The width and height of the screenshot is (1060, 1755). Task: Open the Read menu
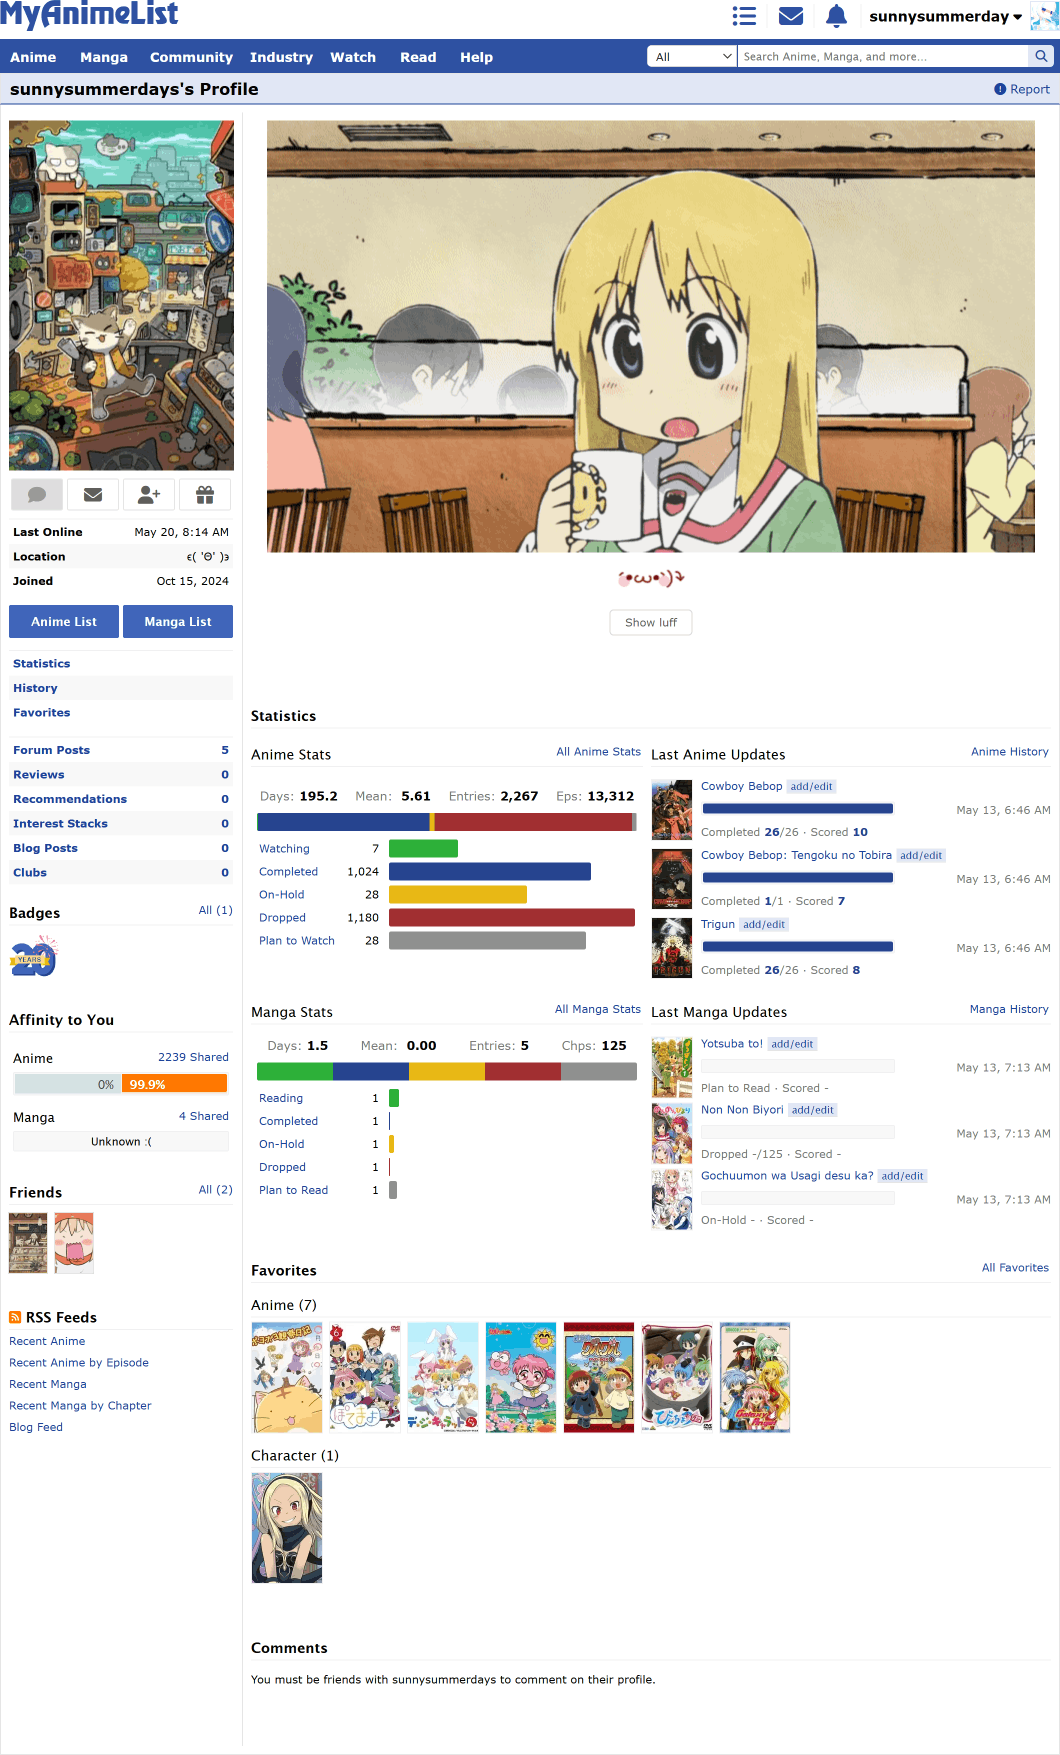(x=418, y=57)
